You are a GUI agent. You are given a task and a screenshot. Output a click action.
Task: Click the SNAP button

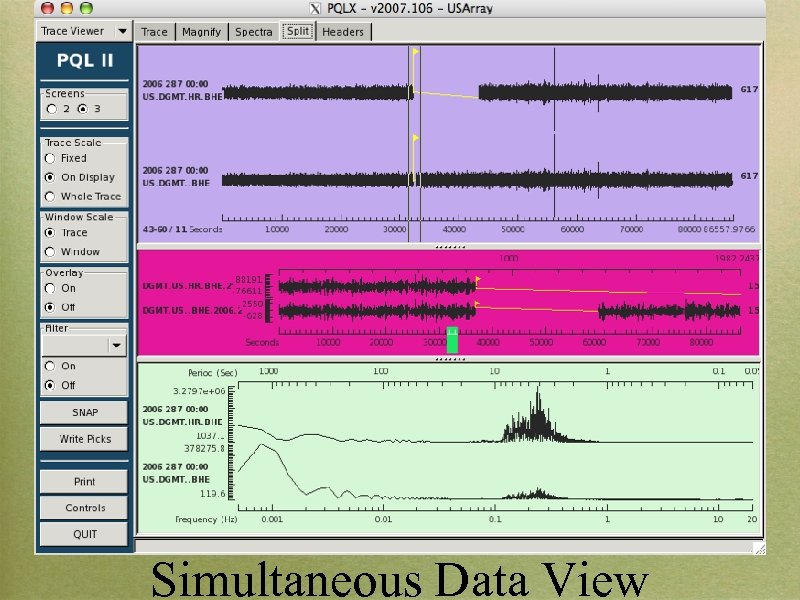point(84,412)
